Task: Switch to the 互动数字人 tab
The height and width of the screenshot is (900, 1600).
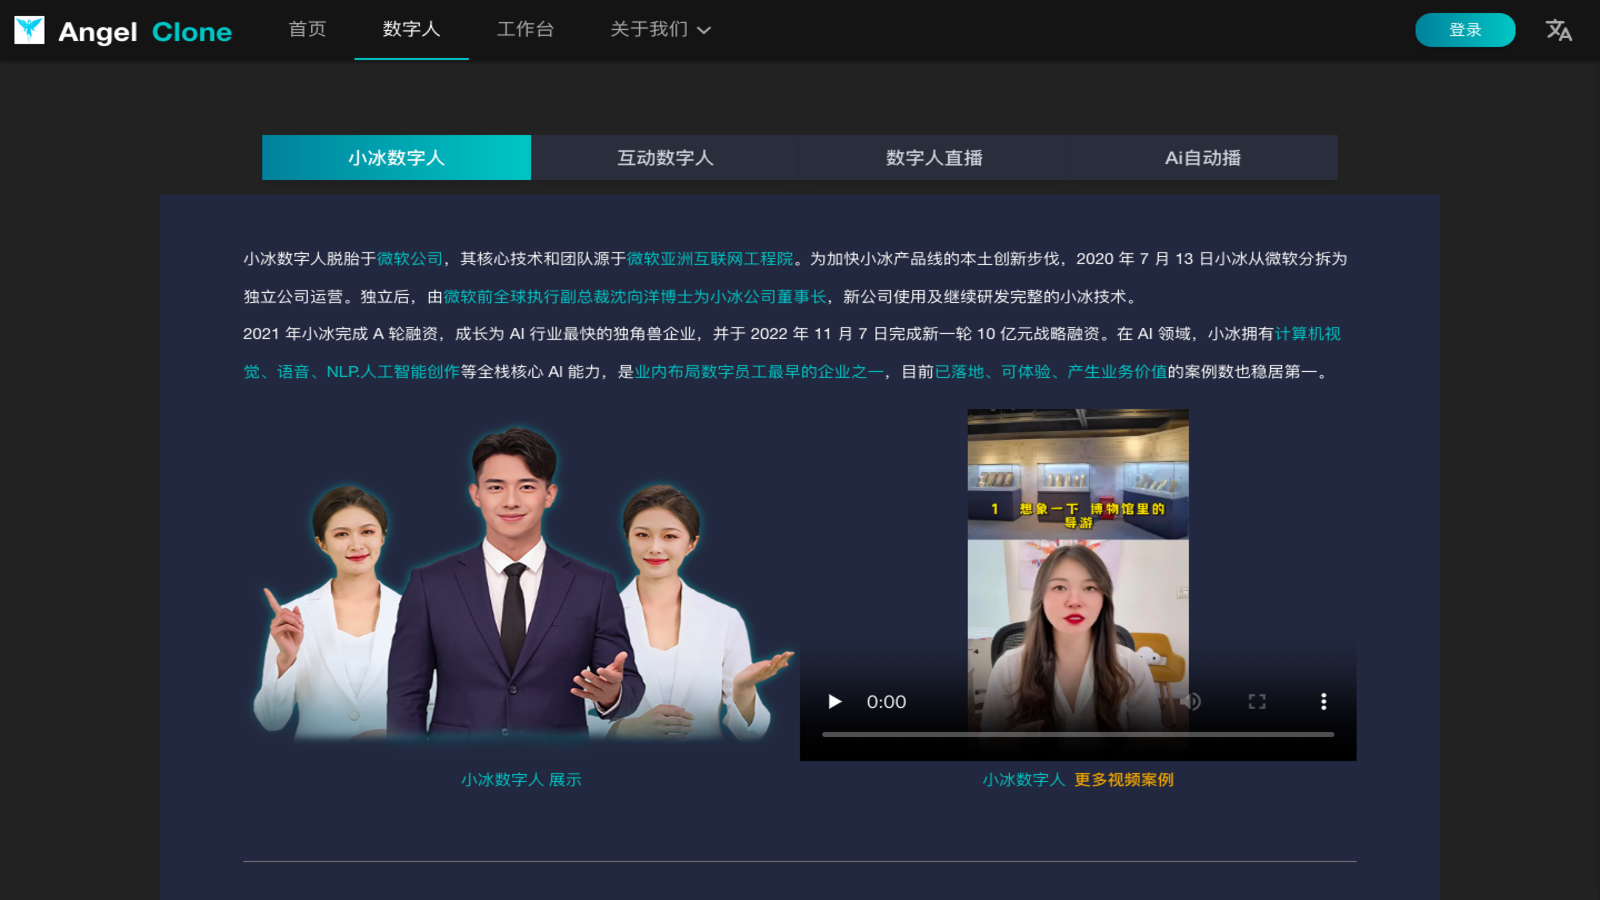Action: [x=665, y=158]
